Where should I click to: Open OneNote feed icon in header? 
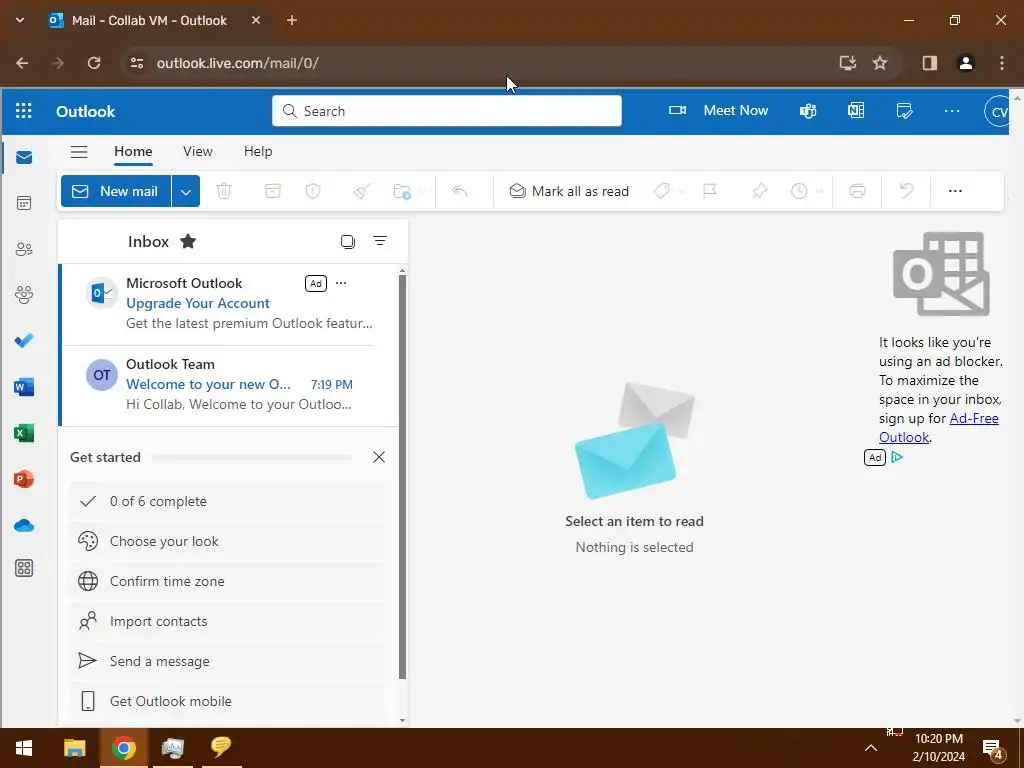(x=856, y=110)
